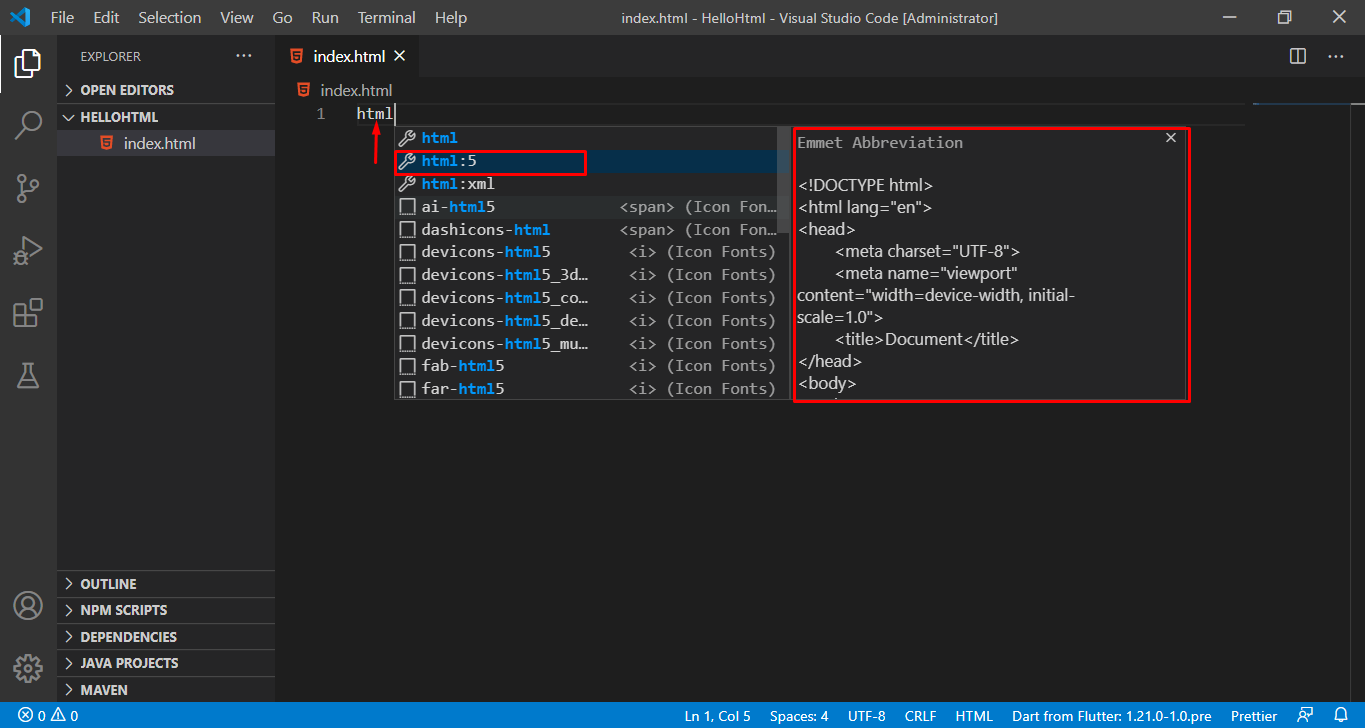1365x728 pixels.
Task: Select the html:5 Emmet suggestion
Action: click(490, 161)
